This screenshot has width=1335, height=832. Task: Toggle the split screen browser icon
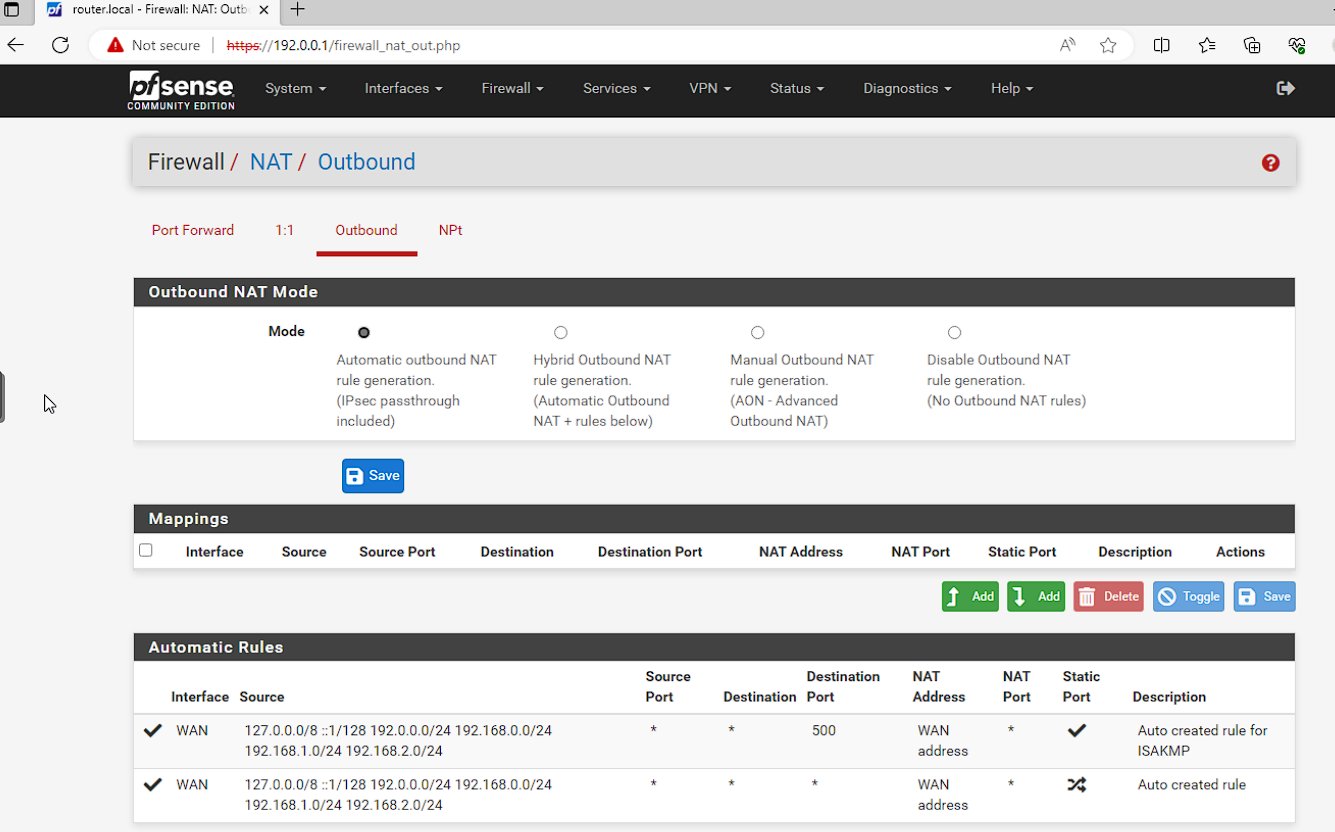click(x=1162, y=45)
